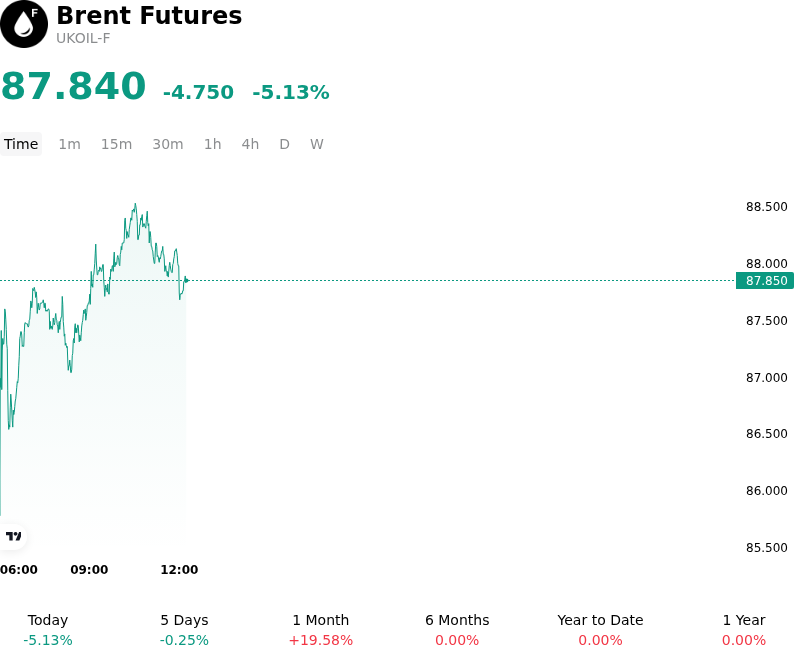Image resolution: width=800 pixels, height=660 pixels.
Task: Select the 1m time interval
Action: pos(69,144)
